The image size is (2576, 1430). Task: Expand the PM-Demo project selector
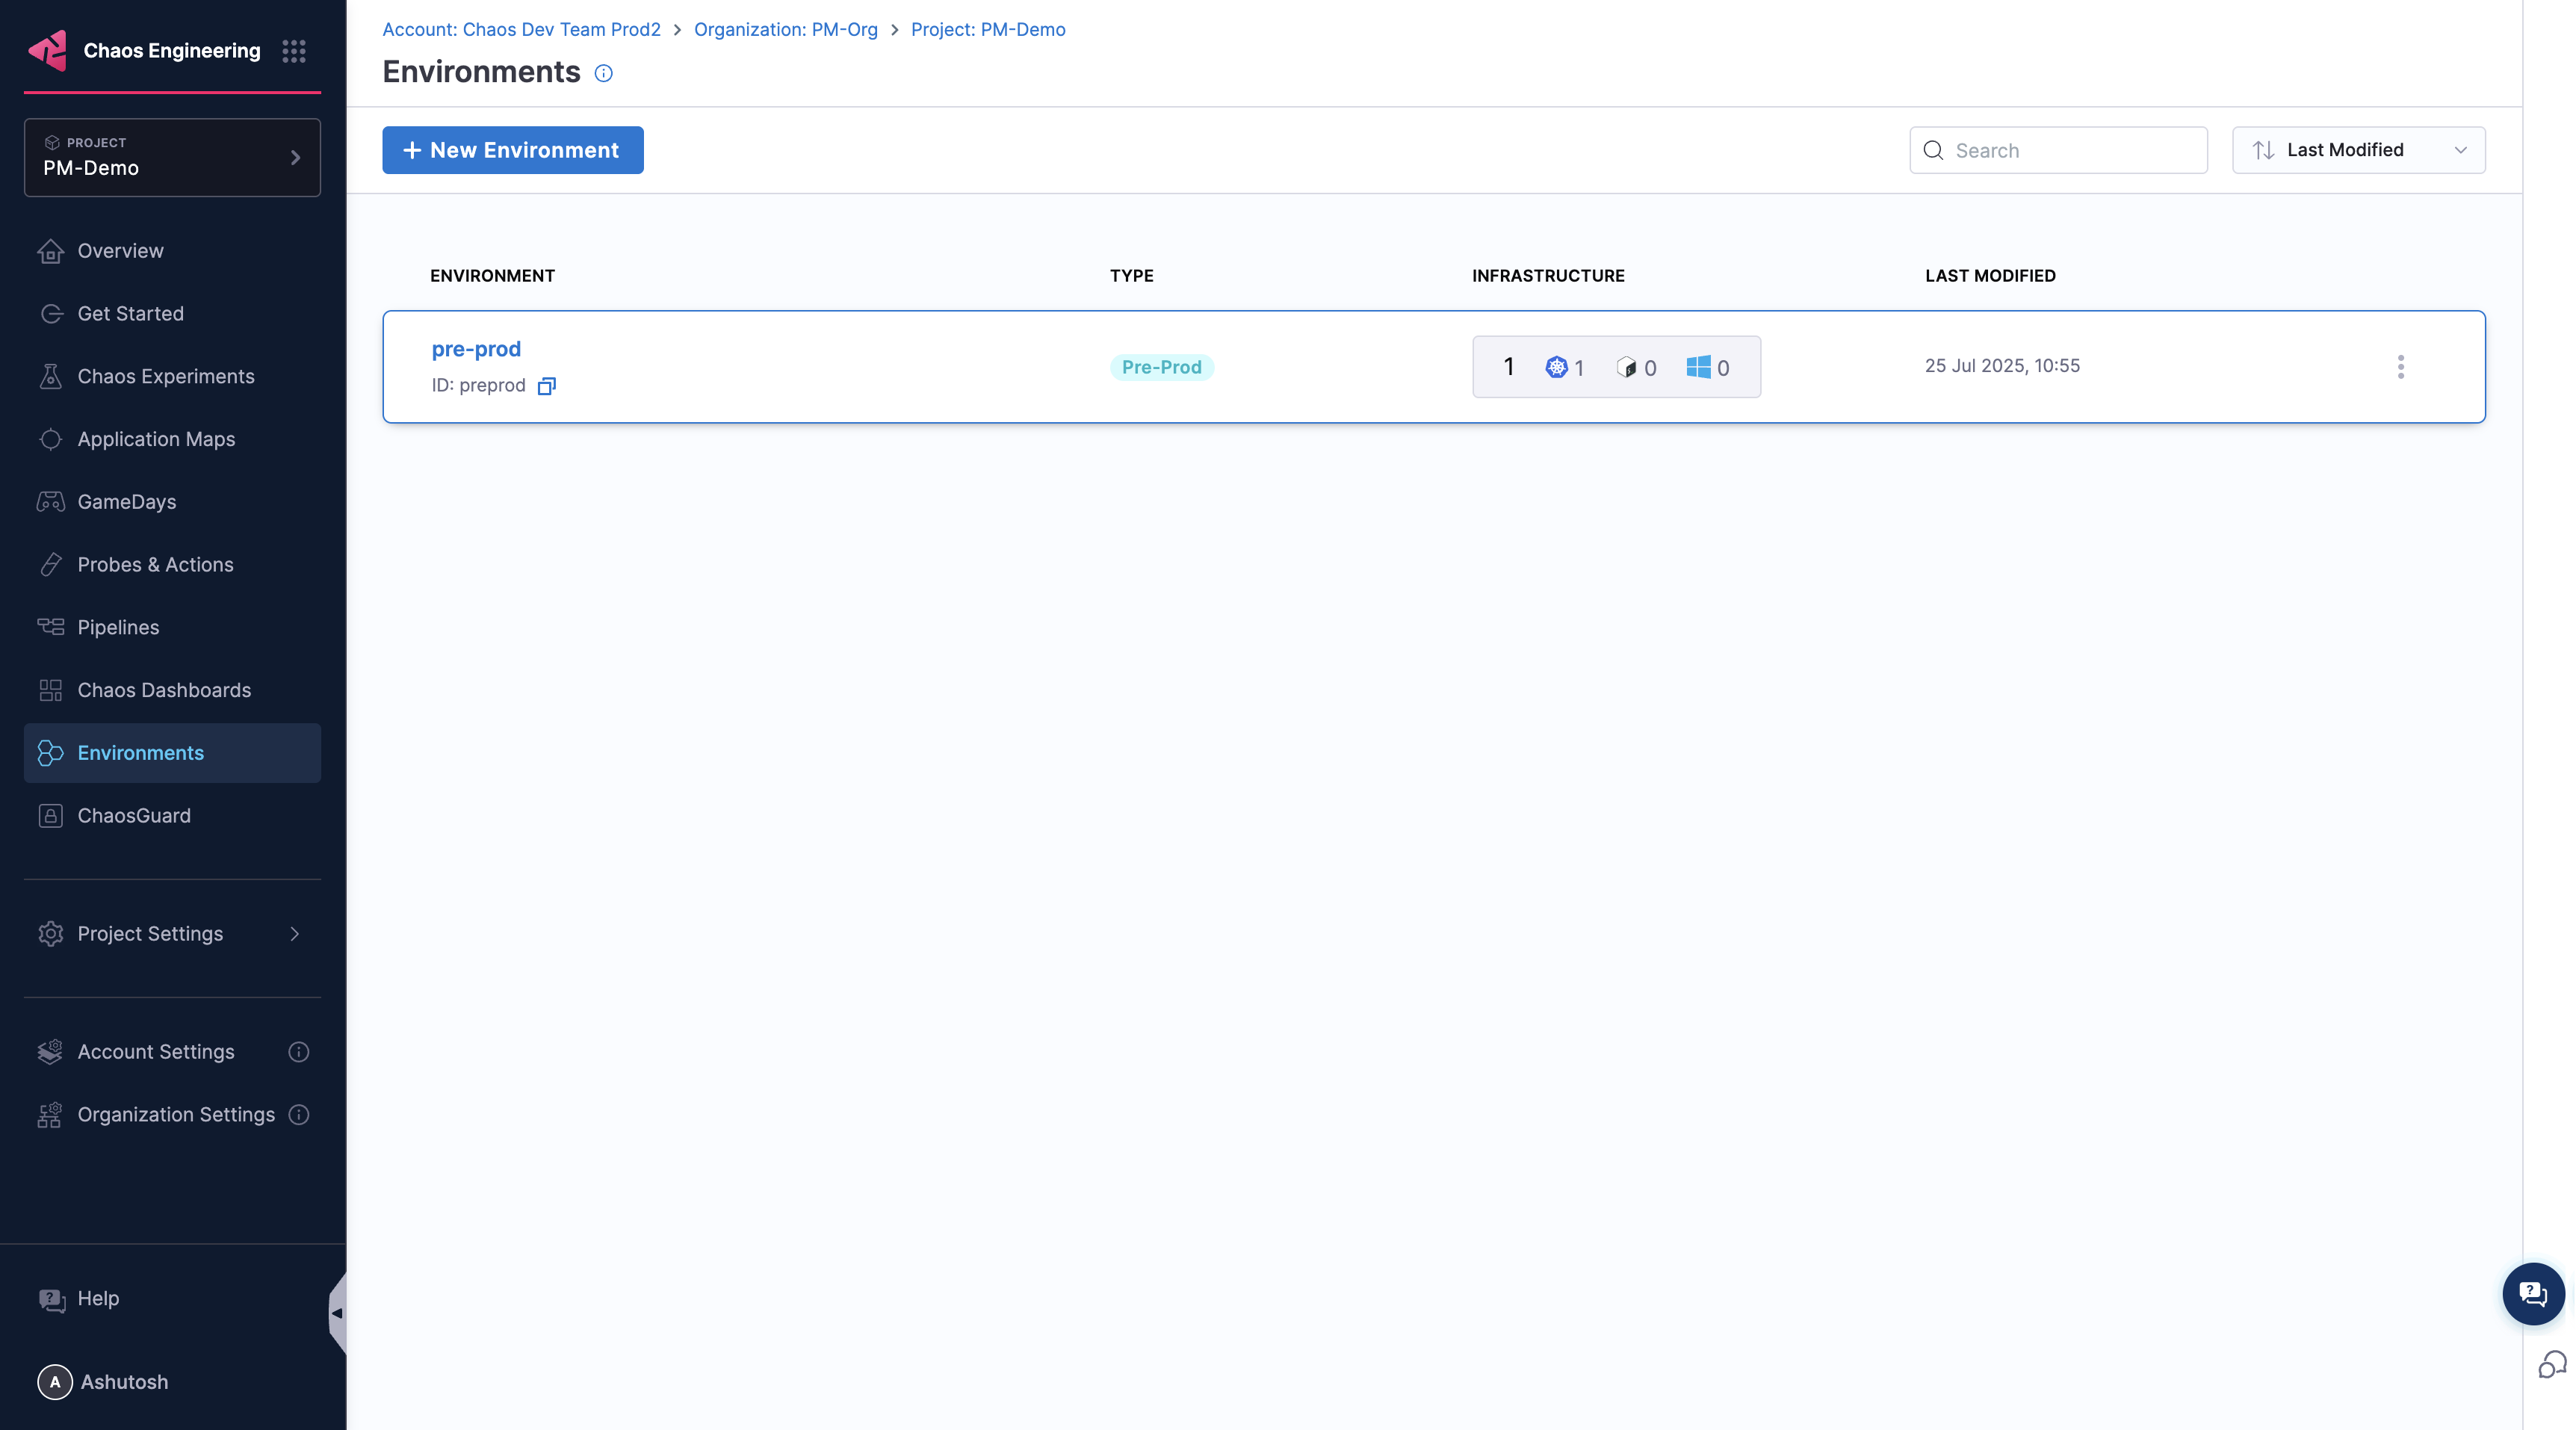point(171,157)
